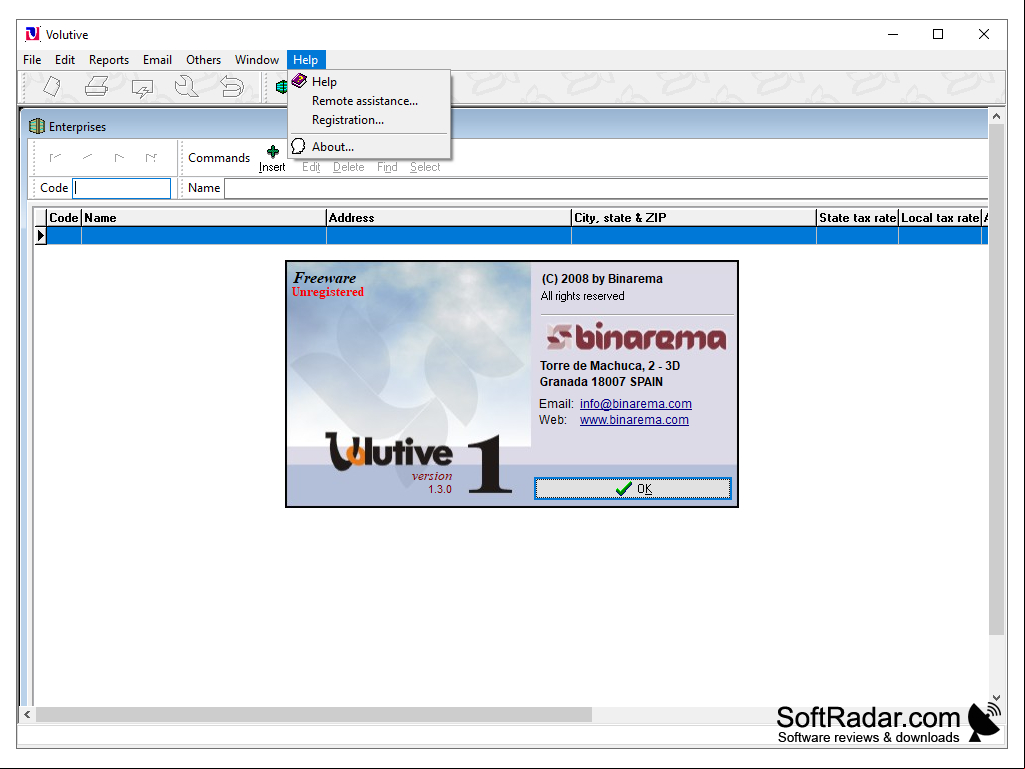Screen dimensions: 1025x769
Task: Open the Reports menu
Action: (x=109, y=60)
